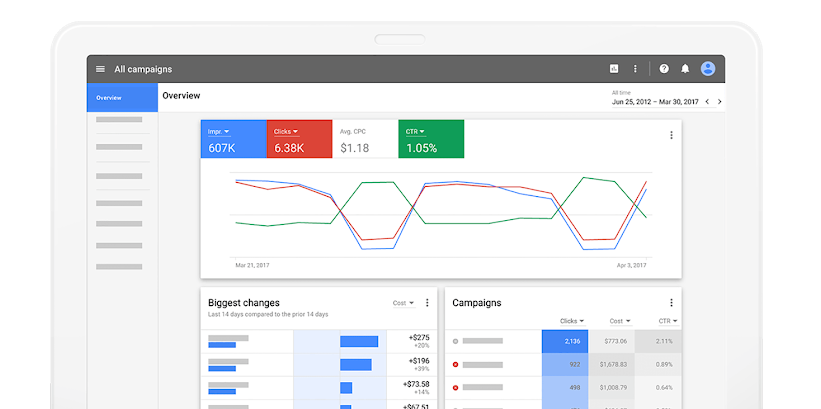821x409 pixels.
Task: Go to next date range arrow
Action: [720, 101]
